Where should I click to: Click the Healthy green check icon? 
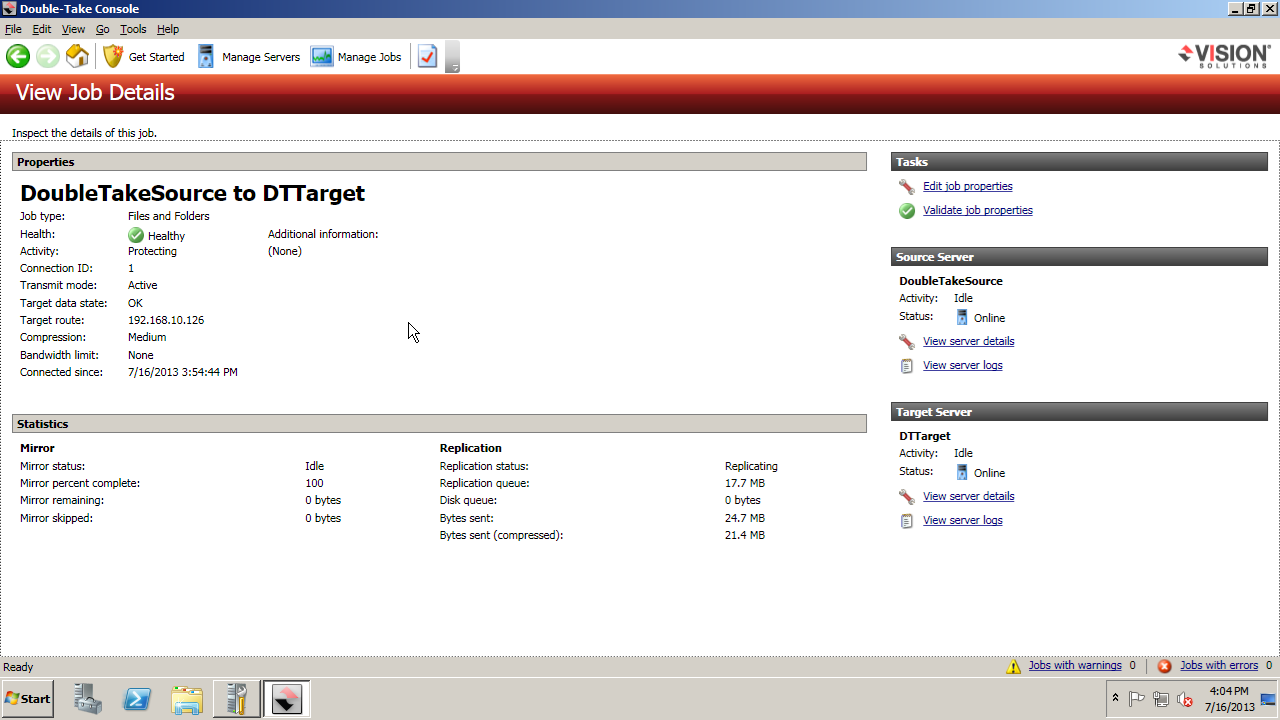136,235
